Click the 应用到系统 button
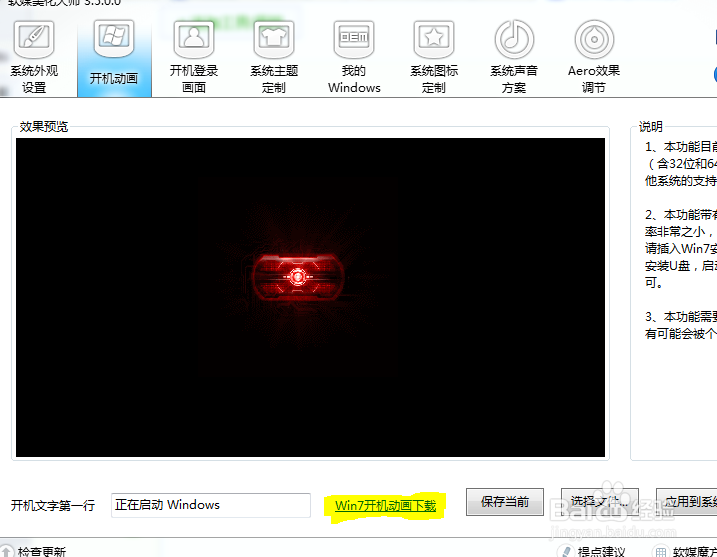The image size is (717, 557). [687, 502]
